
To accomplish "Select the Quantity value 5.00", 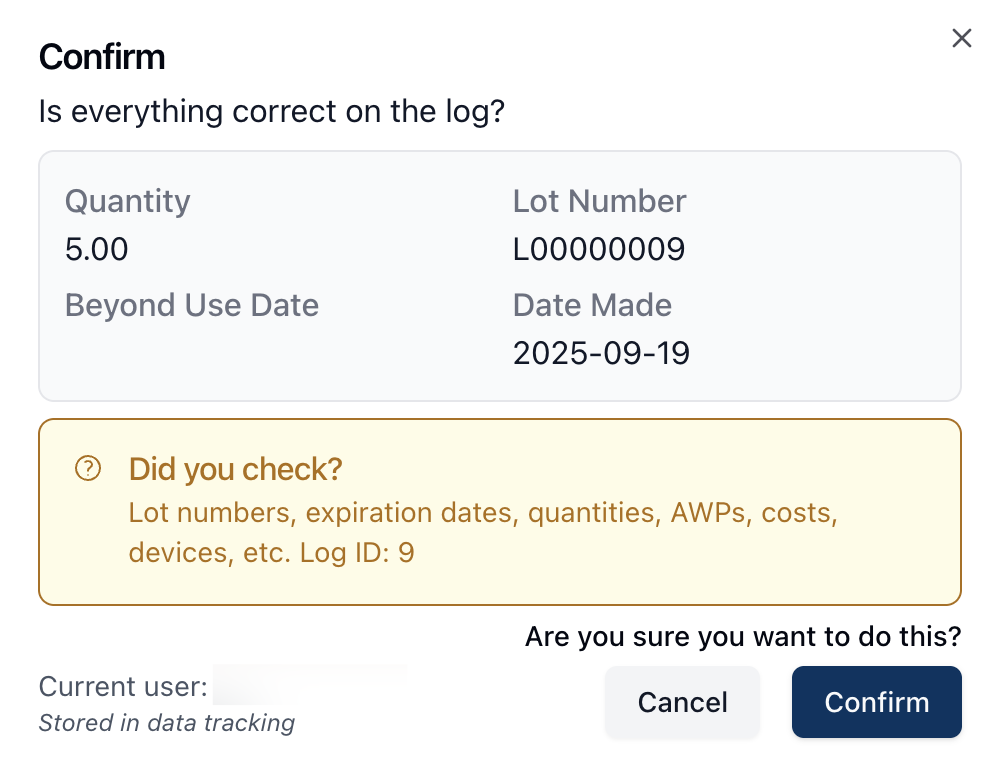I will tap(97, 249).
